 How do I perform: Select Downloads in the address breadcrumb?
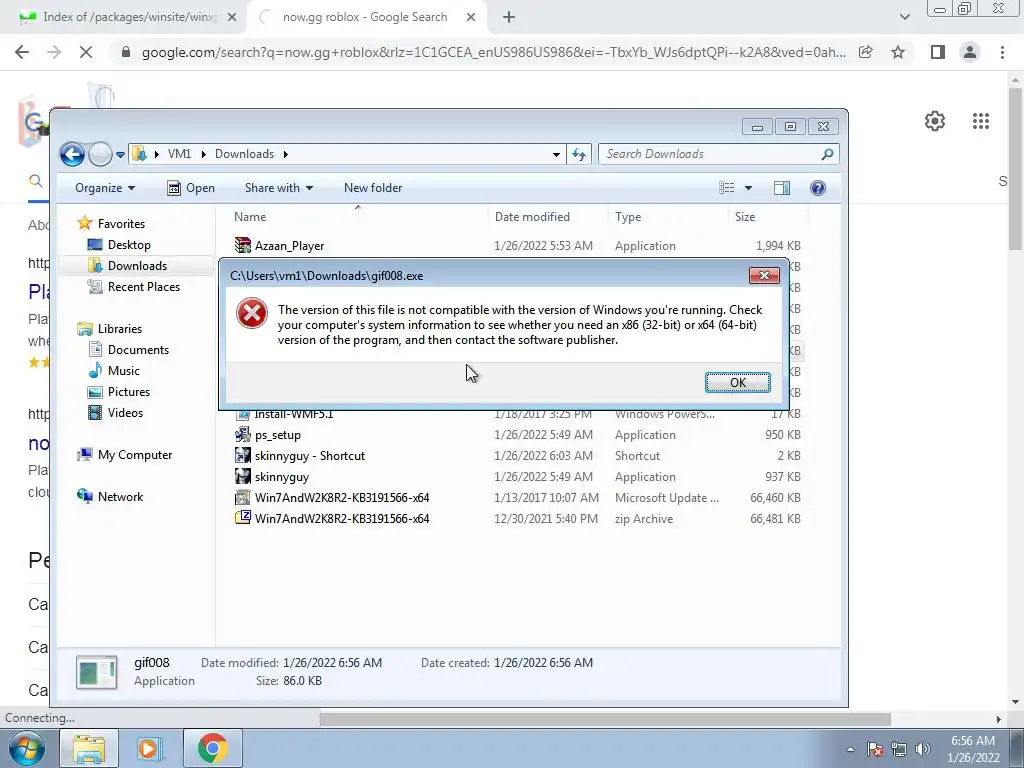[244, 153]
